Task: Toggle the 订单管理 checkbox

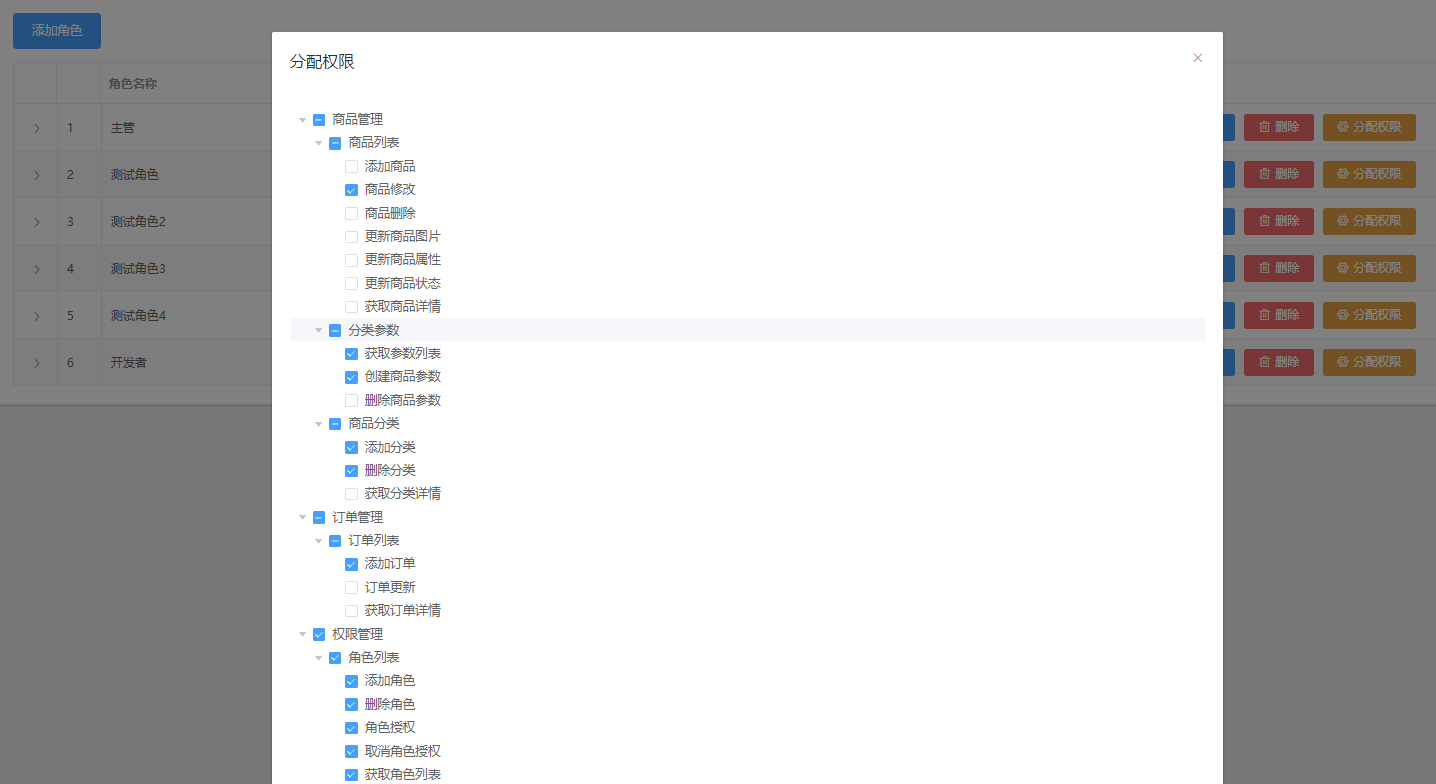Action: (x=319, y=517)
